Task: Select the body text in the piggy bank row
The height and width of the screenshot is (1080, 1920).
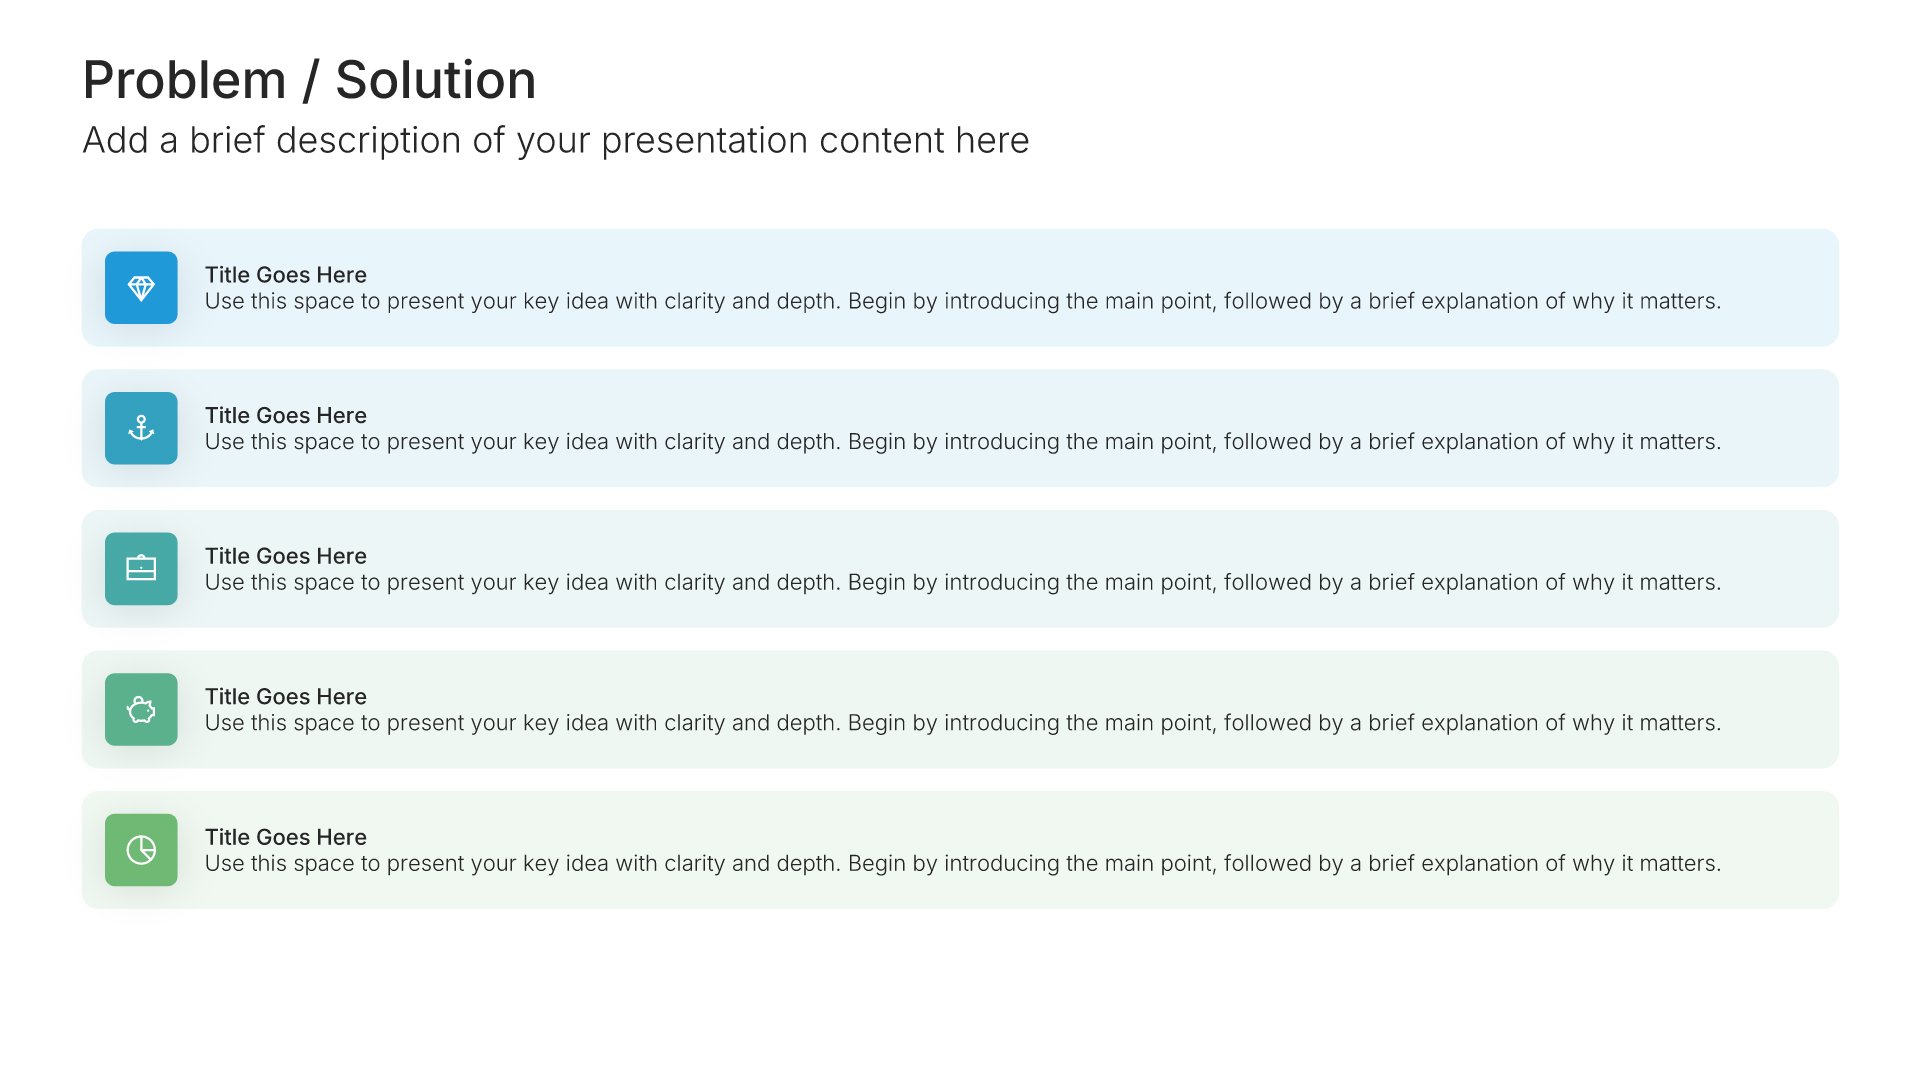Action: 963,723
